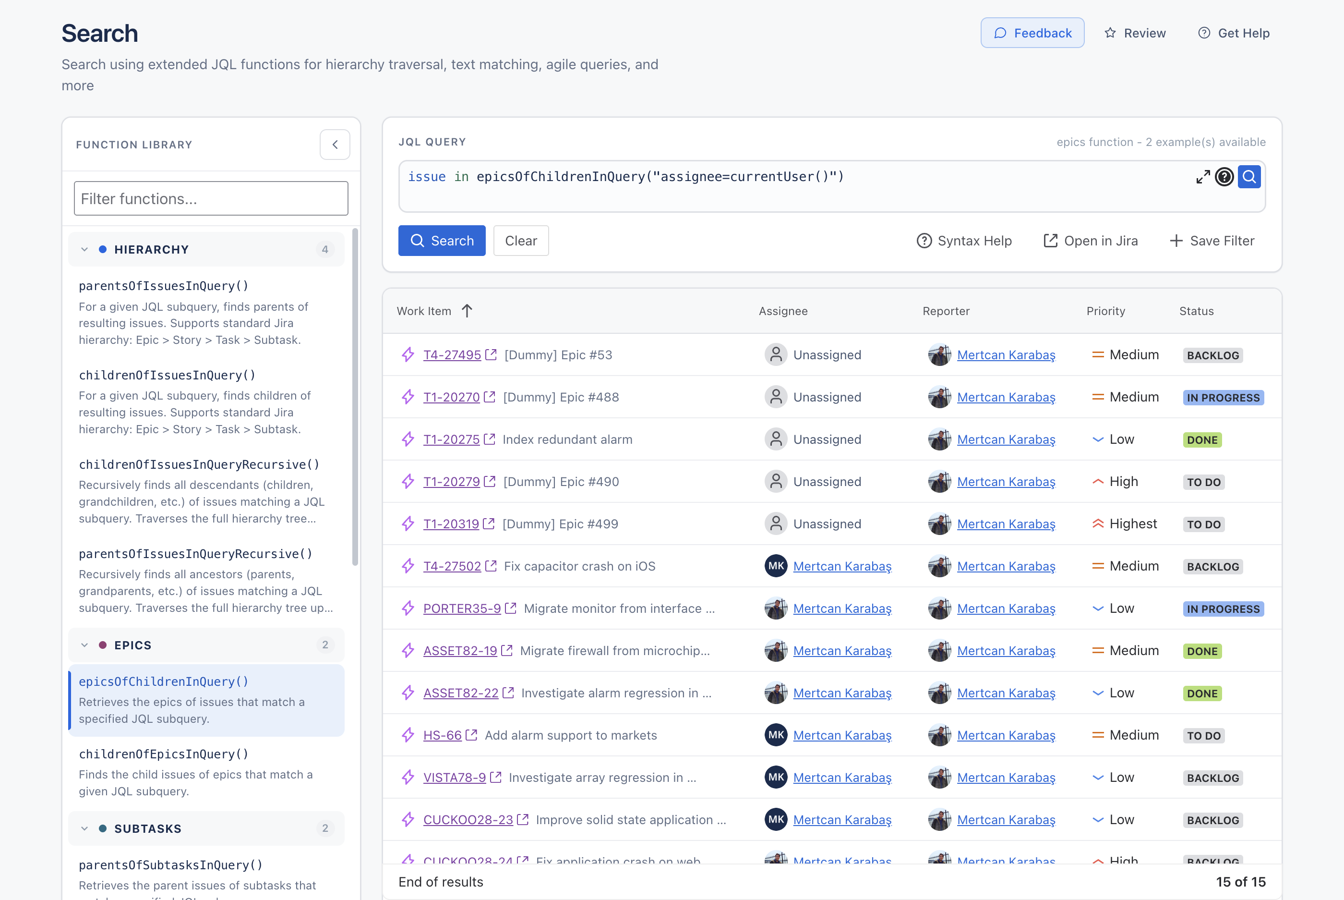The image size is (1344, 900).
Task: Select childrenOfIssuesInQueryRecursive() function
Action: (x=207, y=490)
